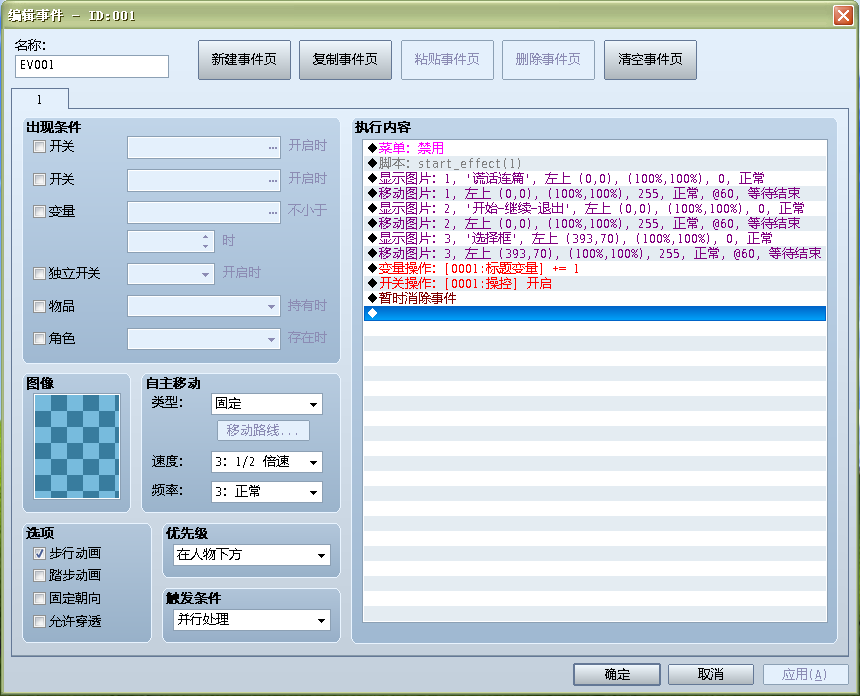The height and width of the screenshot is (696, 860).
Task: Select the 变量操作 [0001:标题变量] line
Action: [x=595, y=268]
